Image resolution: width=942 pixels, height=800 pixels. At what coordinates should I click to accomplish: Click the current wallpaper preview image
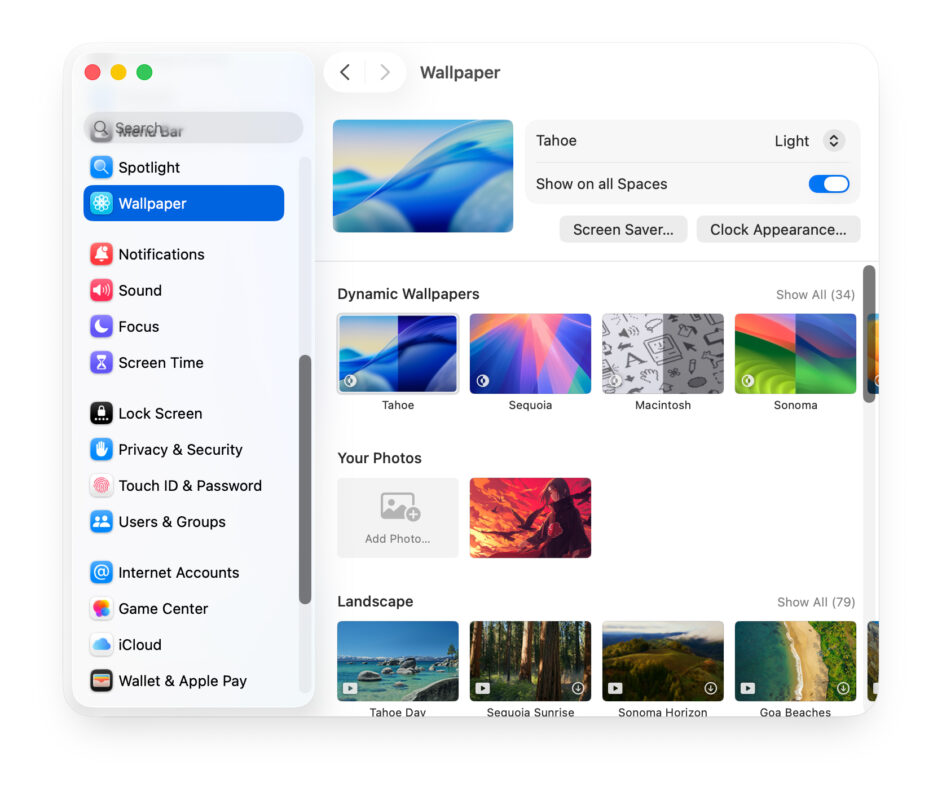pos(423,176)
